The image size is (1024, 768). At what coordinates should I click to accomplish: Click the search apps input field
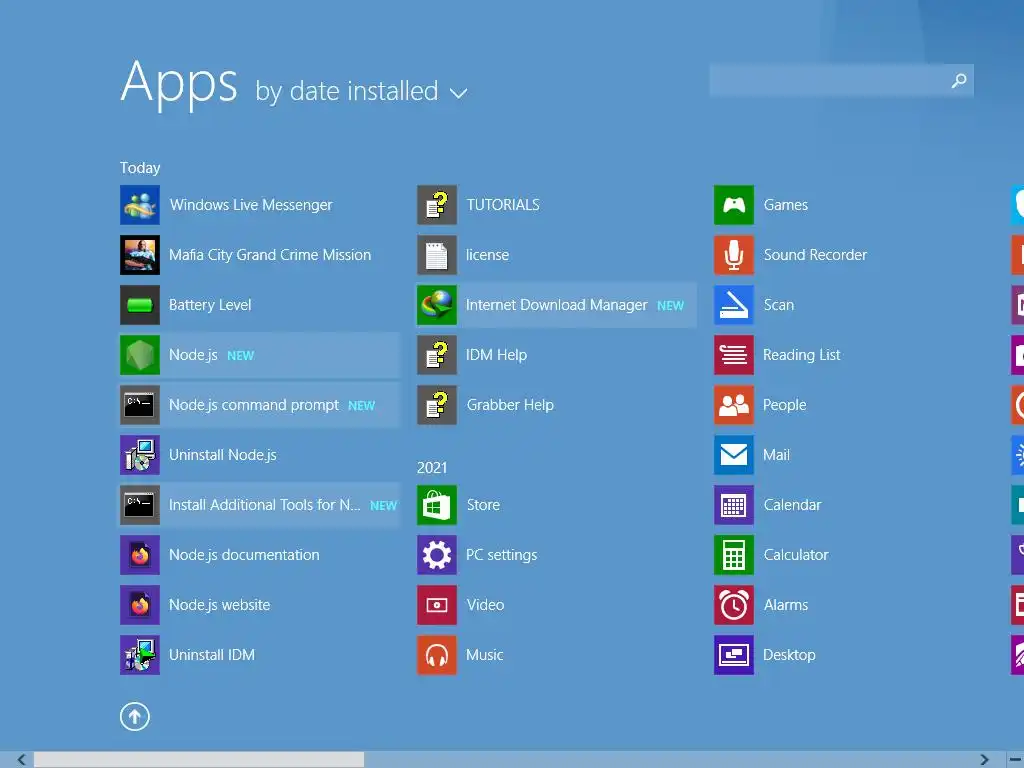[x=841, y=80]
